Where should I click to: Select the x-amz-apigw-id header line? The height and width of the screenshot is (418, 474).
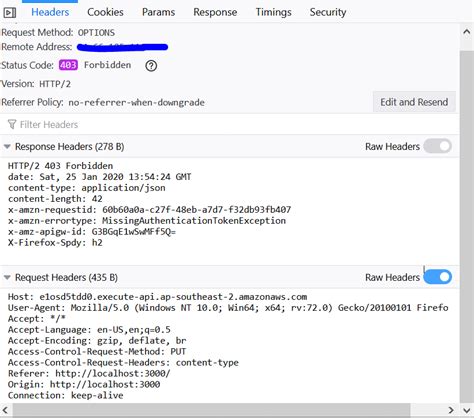(92, 232)
